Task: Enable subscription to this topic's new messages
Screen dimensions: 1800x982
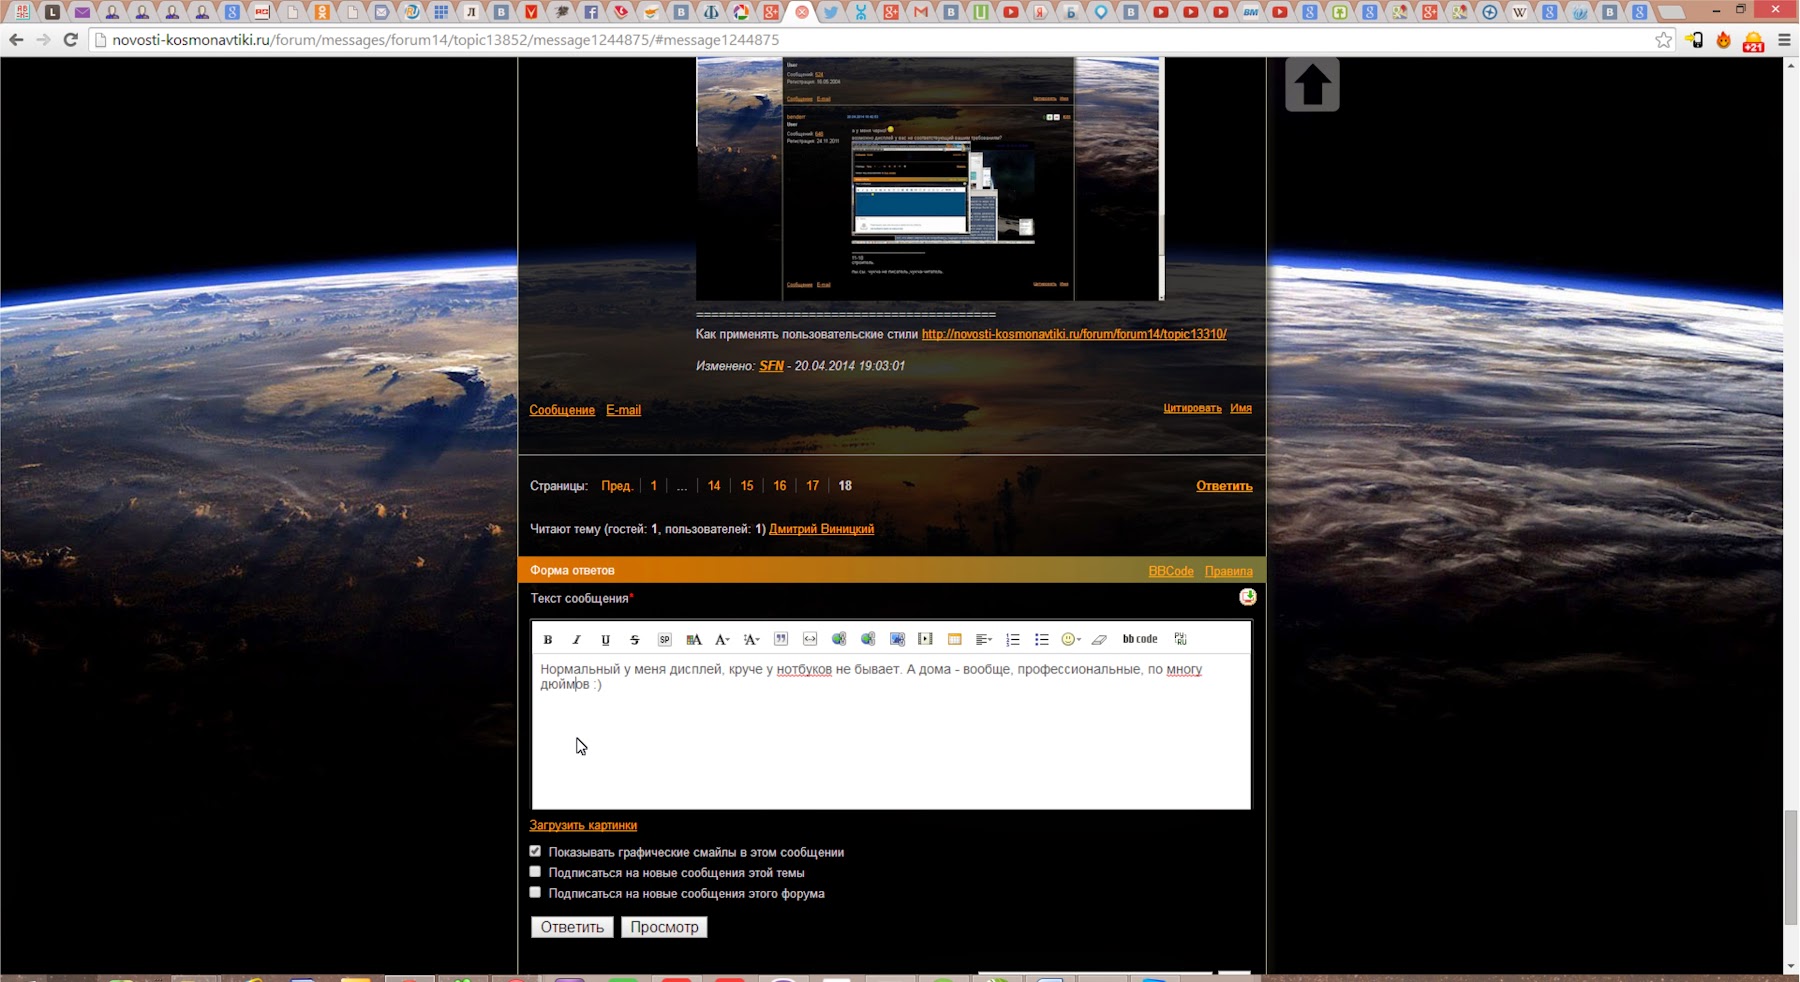Action: point(535,872)
